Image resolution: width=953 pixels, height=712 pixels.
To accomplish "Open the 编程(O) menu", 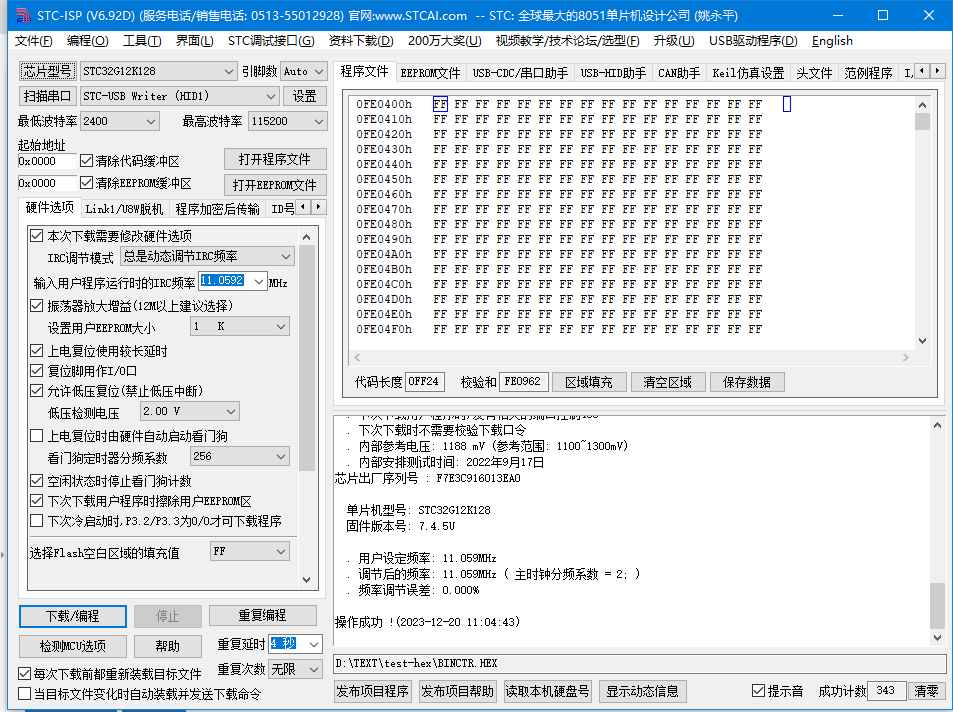I will (88, 41).
